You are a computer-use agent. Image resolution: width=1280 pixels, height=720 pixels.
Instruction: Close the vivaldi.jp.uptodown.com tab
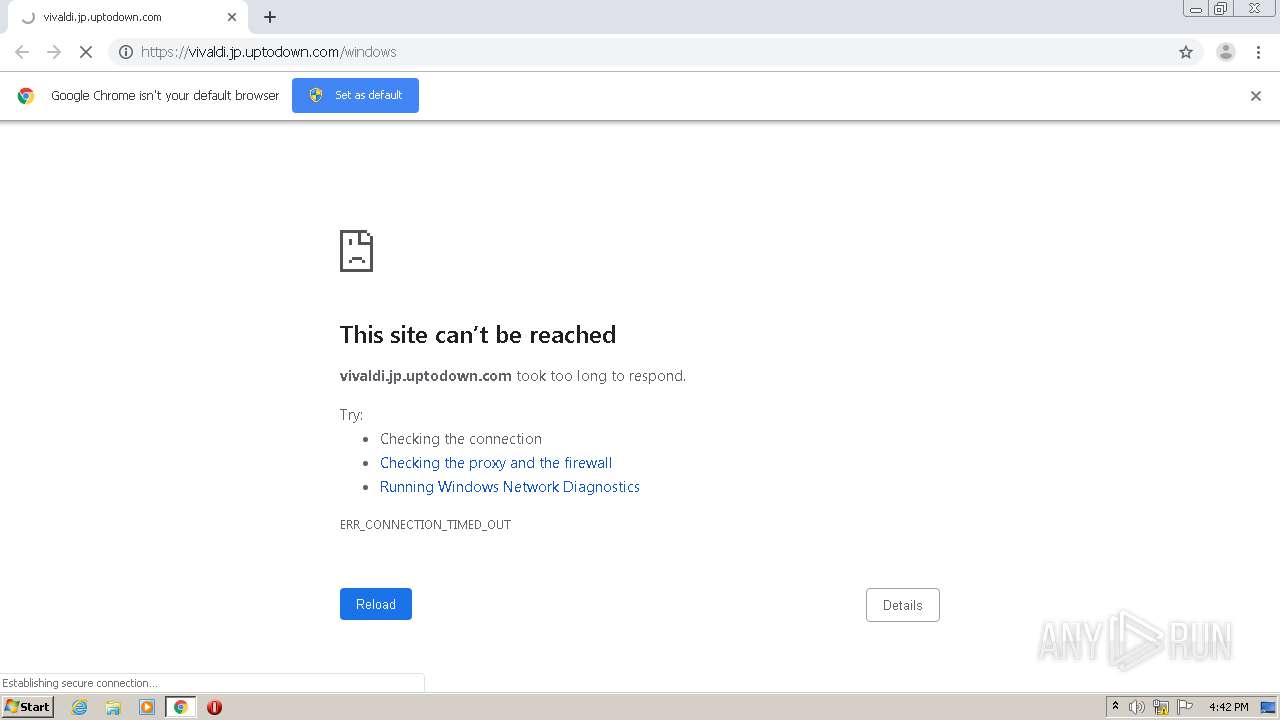[232, 17]
